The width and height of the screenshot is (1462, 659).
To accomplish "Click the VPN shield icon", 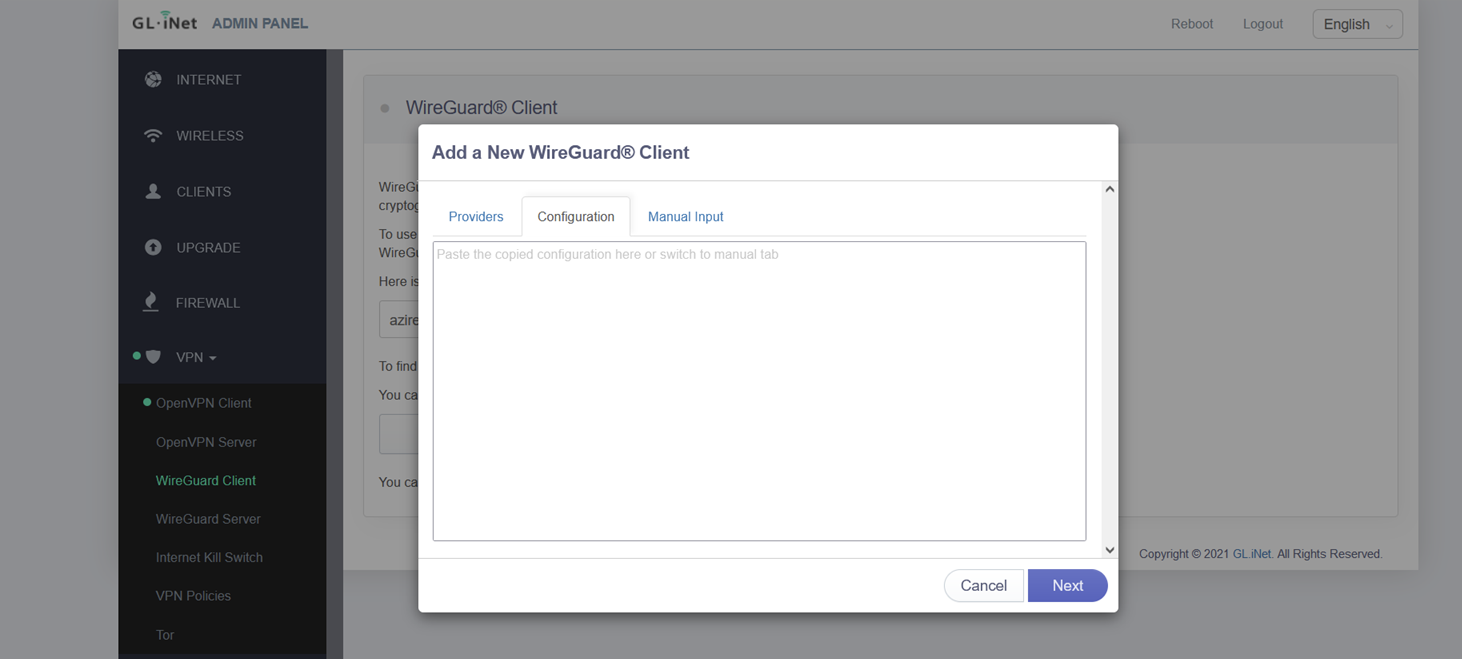I will point(153,357).
